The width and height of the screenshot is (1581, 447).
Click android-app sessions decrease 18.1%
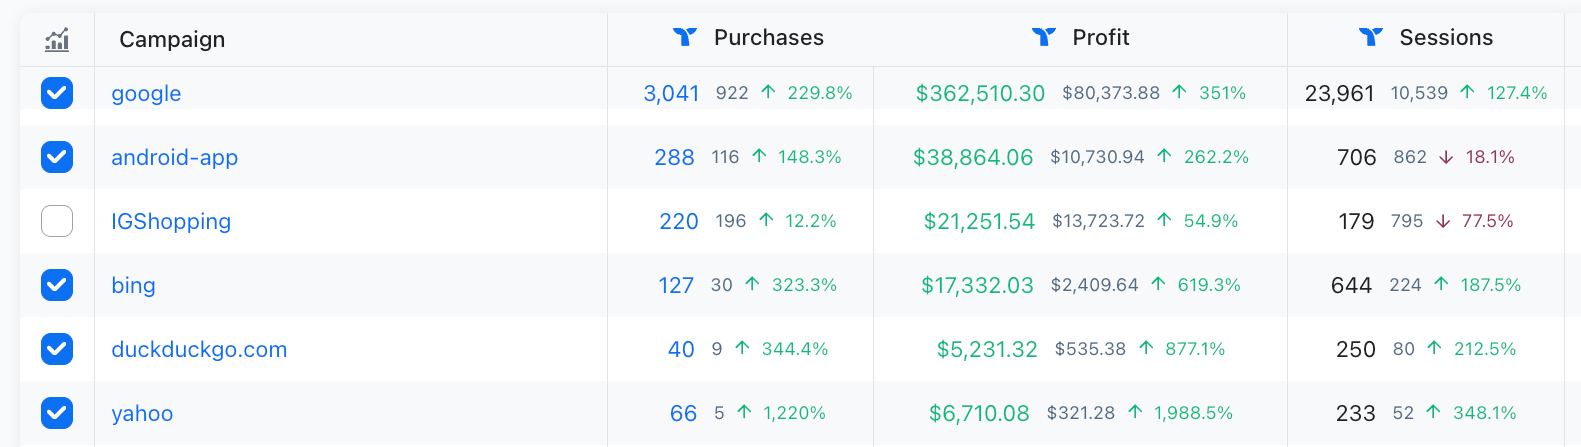(x=1490, y=157)
